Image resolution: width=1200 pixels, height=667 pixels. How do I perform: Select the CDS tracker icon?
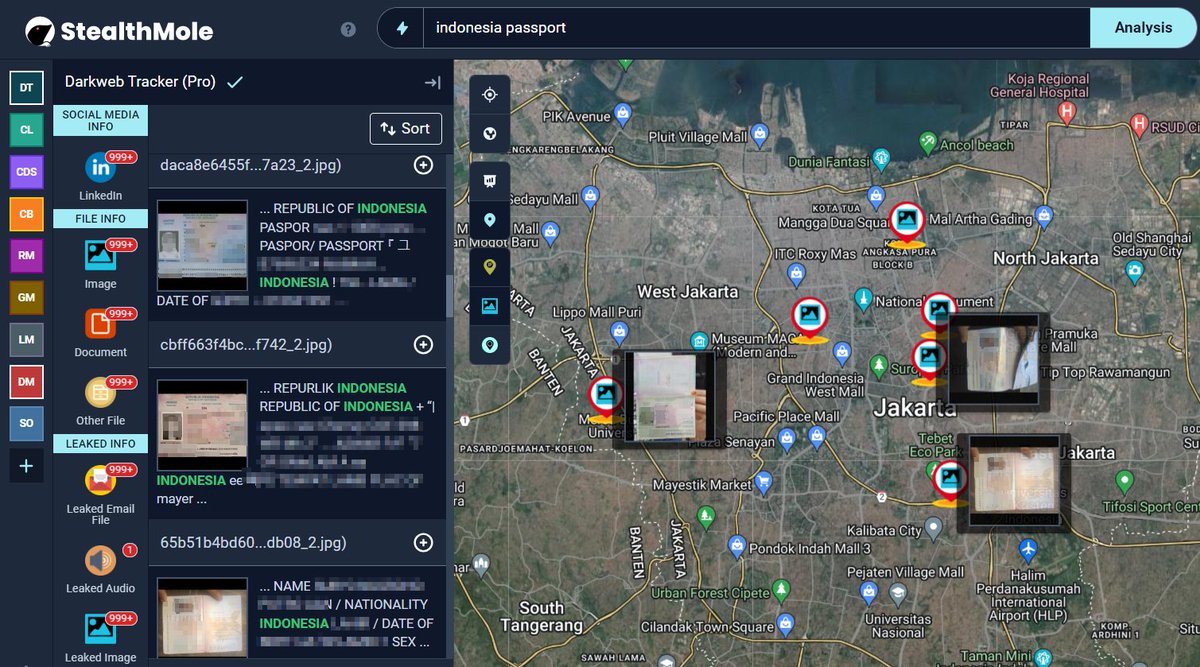click(x=26, y=171)
